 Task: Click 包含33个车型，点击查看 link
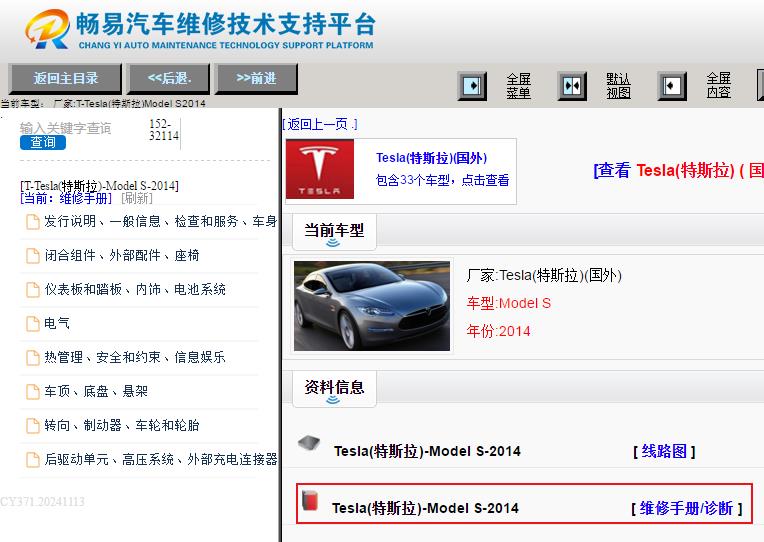(442, 180)
